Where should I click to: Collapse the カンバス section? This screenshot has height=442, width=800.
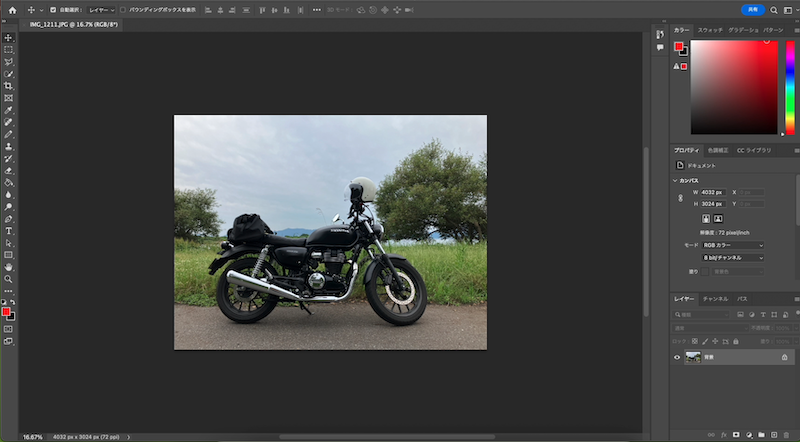675,181
